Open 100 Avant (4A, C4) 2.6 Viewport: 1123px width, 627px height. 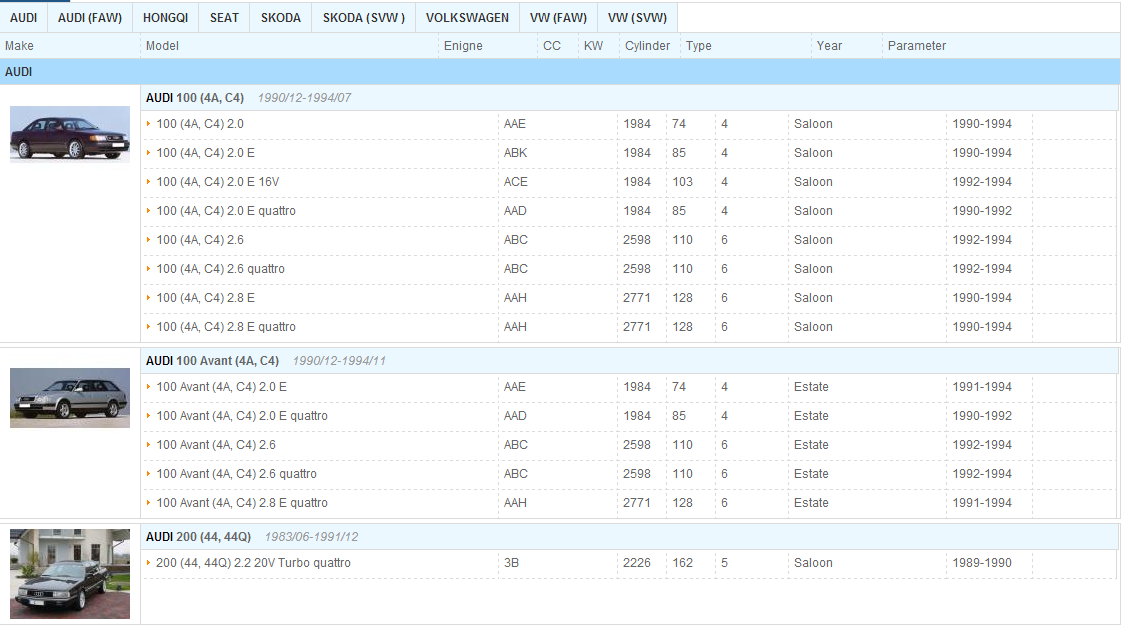click(216, 445)
